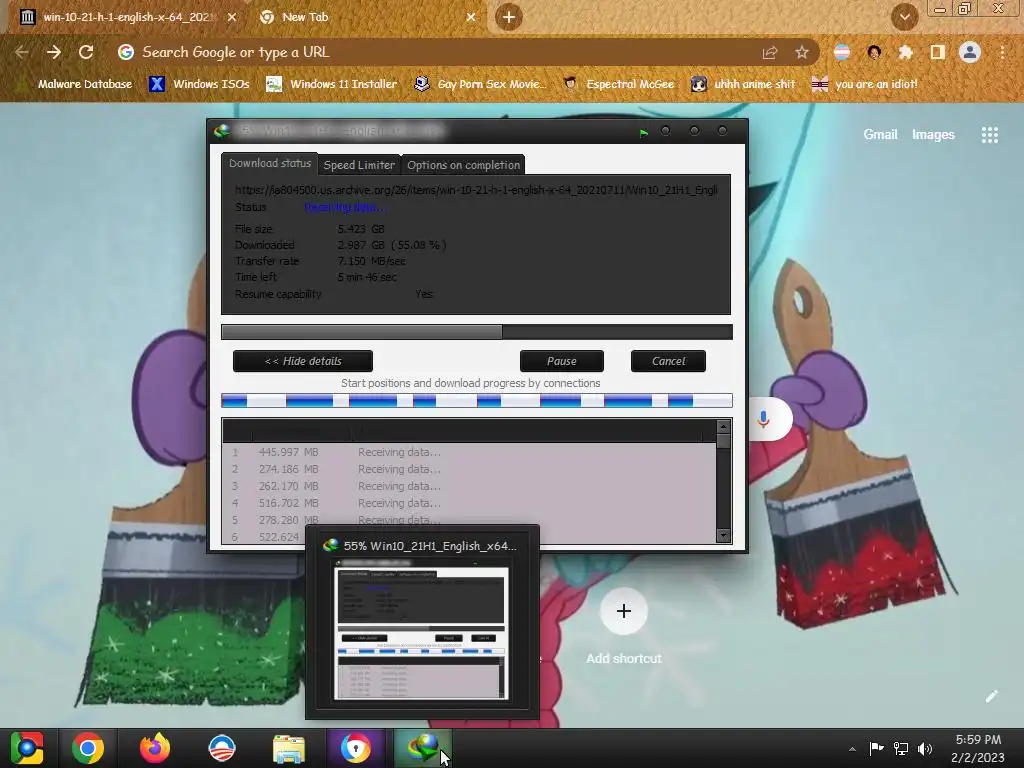The image size is (1024, 768).
Task: Click the voice search microphone icon
Action: (763, 419)
